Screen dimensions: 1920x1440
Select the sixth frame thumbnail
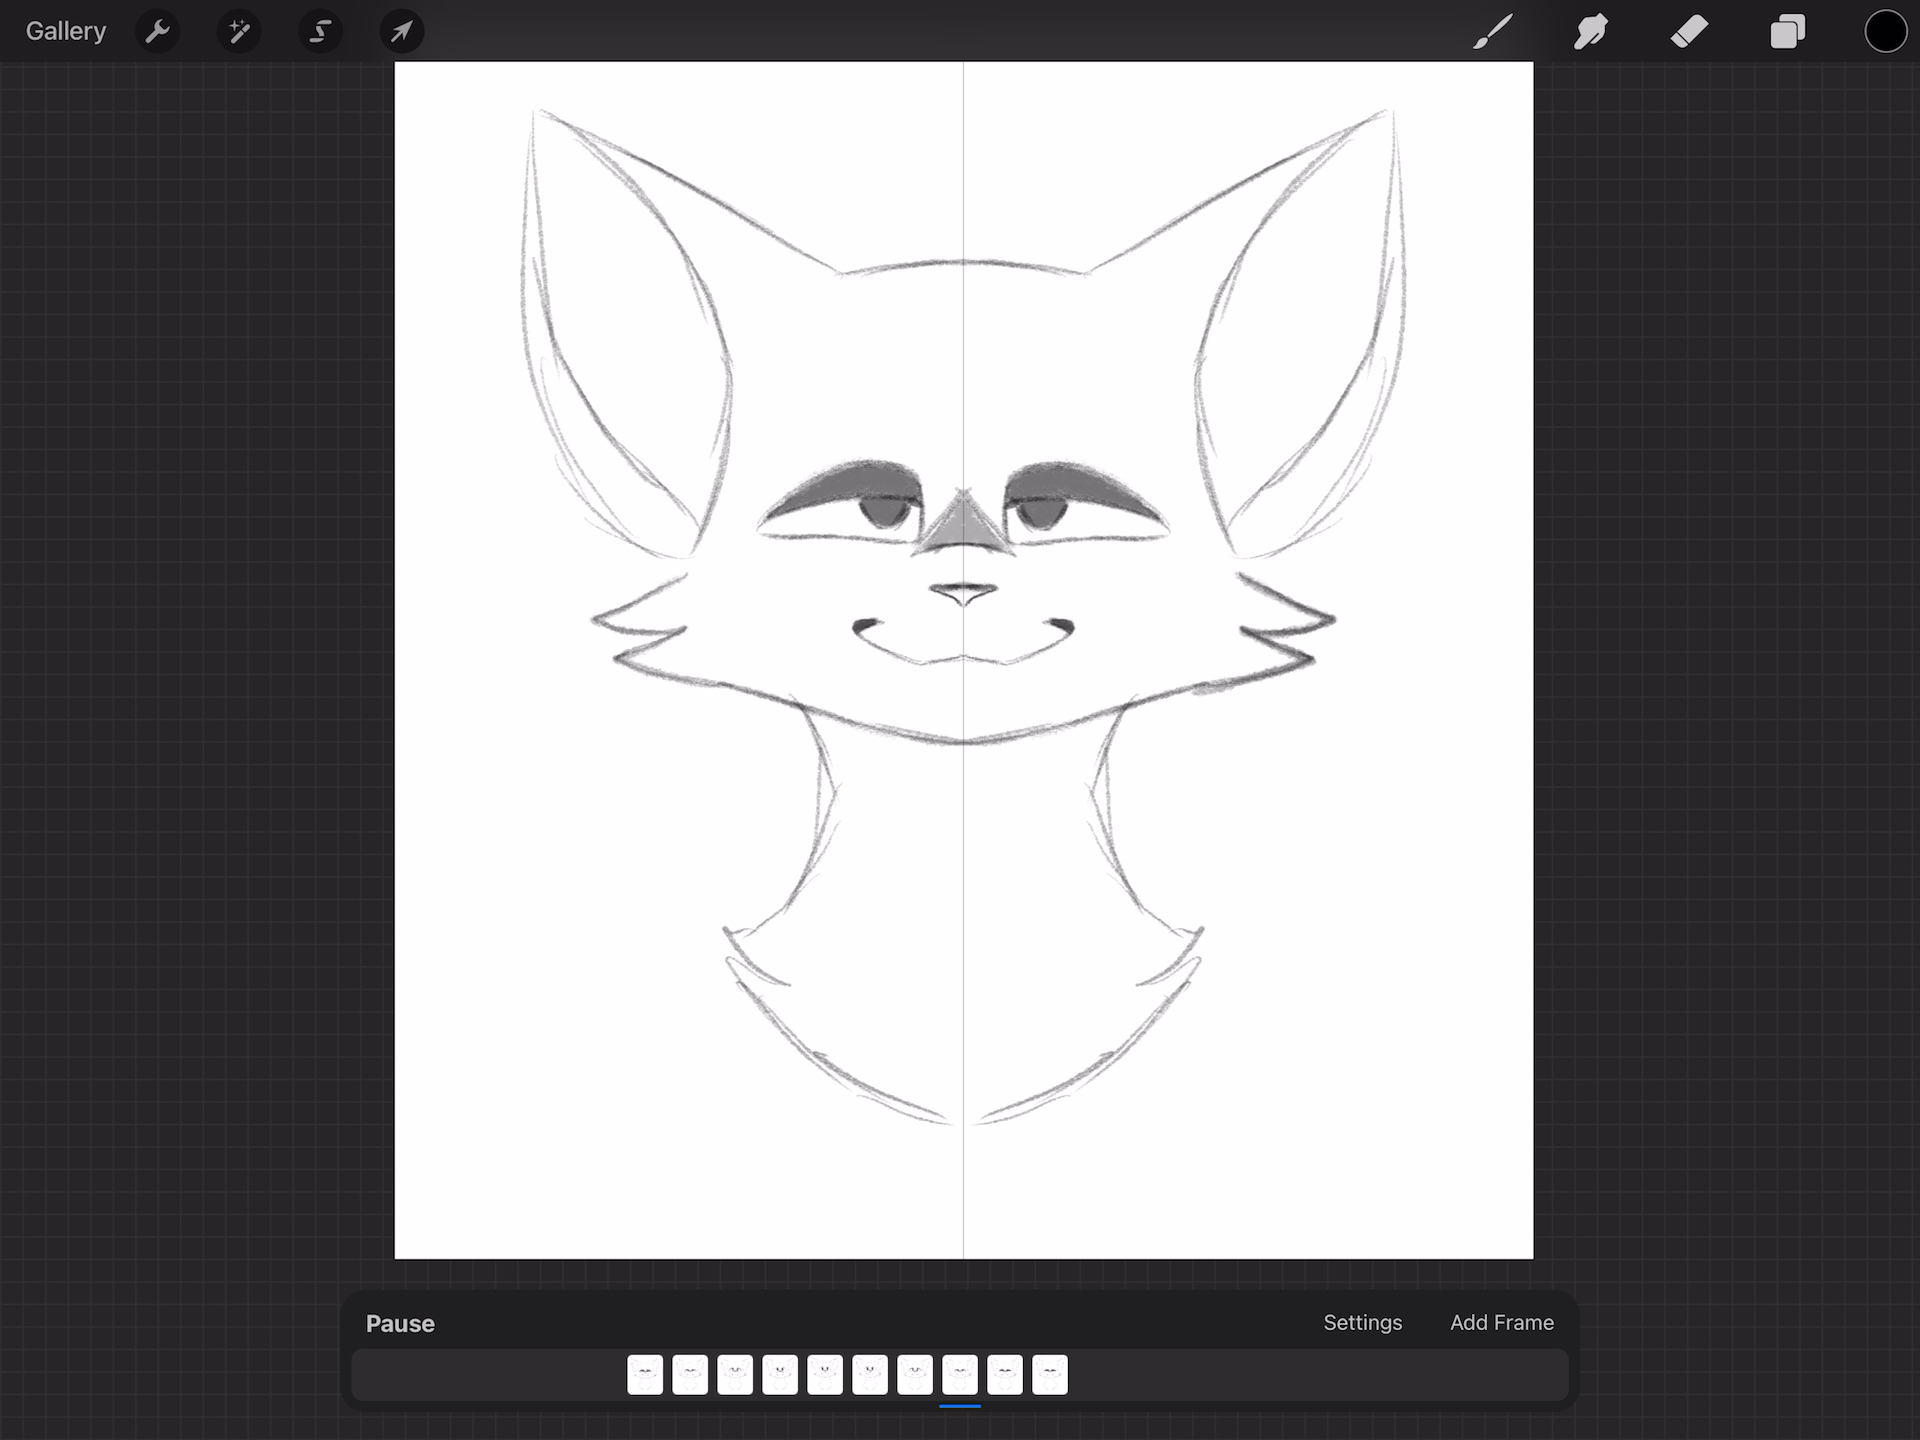(870, 1375)
